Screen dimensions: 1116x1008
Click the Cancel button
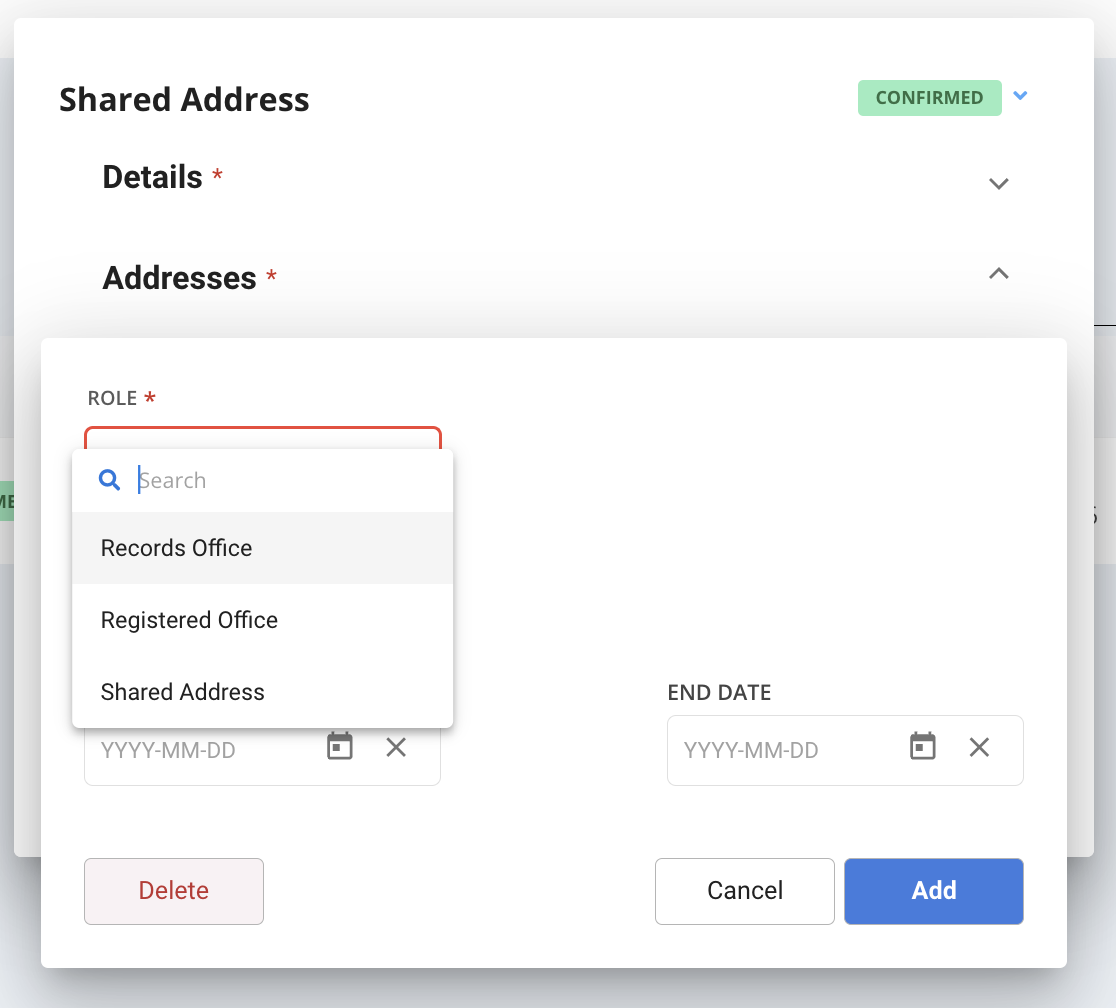tap(744, 890)
